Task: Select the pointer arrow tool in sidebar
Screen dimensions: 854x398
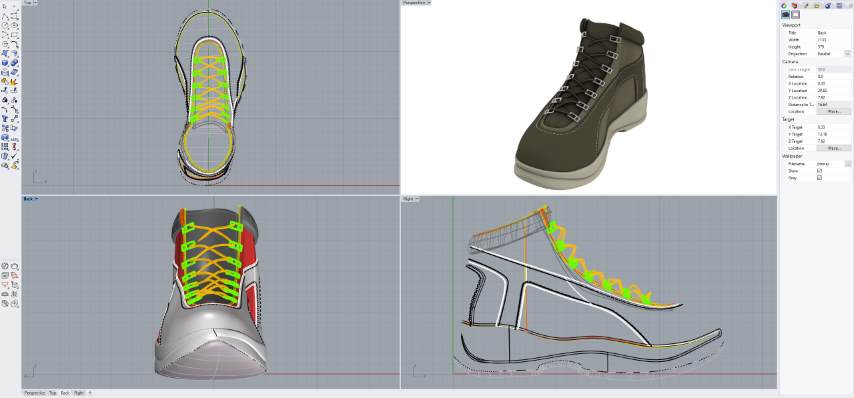Action: [x=5, y=6]
